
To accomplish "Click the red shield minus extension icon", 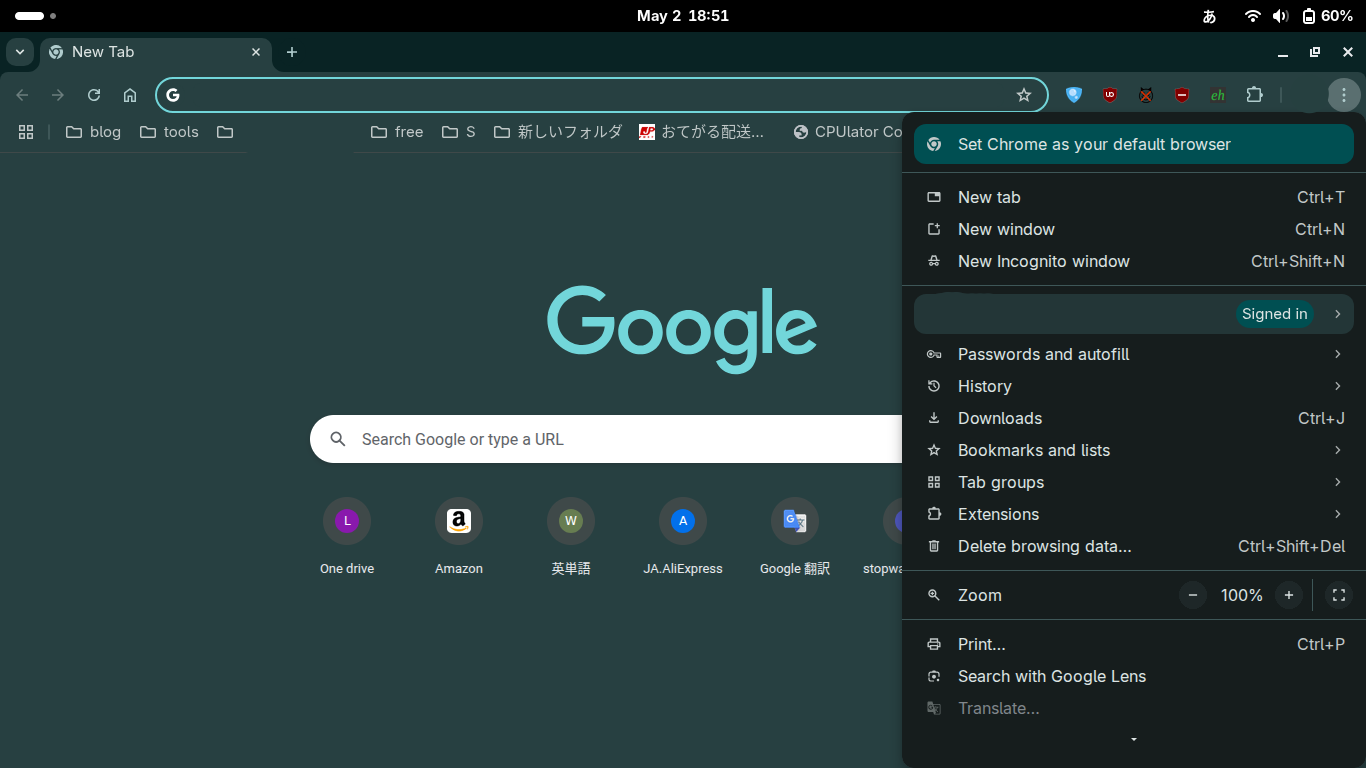I will (x=1182, y=95).
